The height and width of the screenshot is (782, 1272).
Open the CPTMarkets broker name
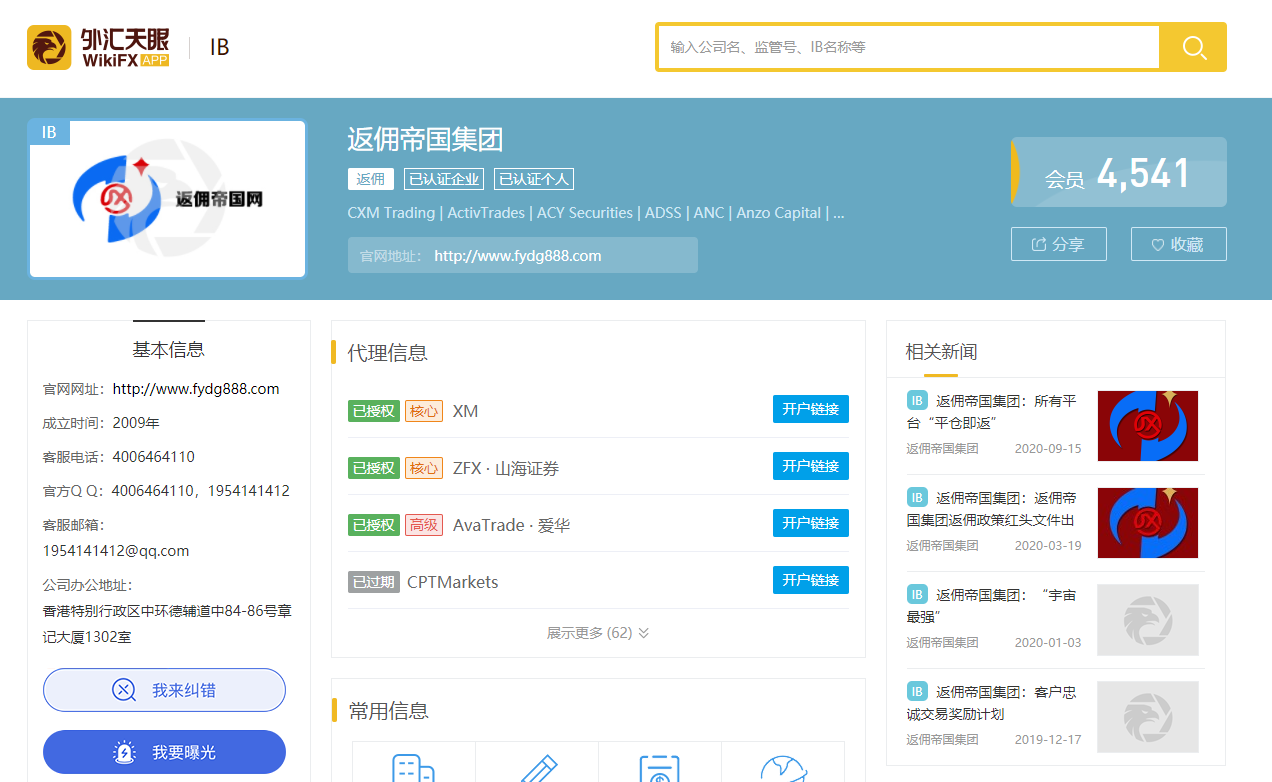tap(452, 582)
